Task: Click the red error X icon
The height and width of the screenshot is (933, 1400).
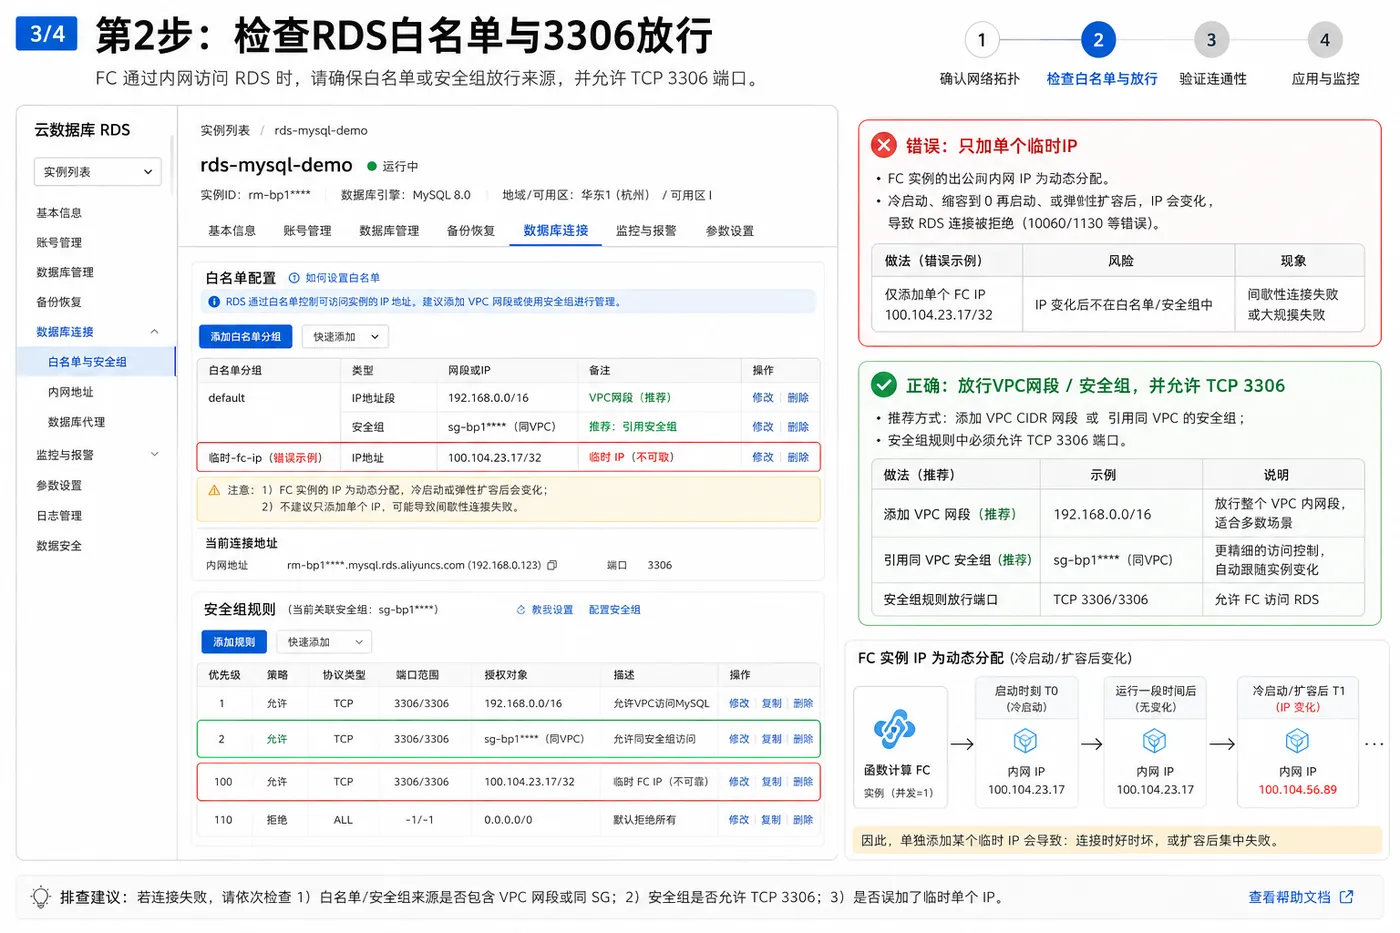Action: point(884,146)
